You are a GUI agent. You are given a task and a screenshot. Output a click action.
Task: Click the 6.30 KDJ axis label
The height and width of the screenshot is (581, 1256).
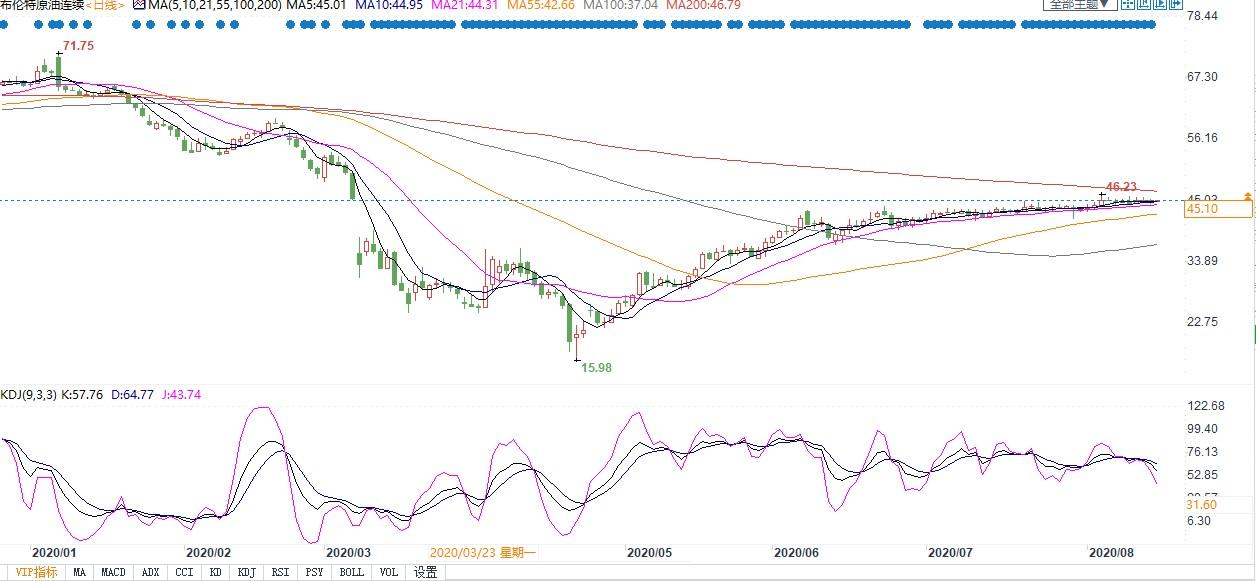[x=1198, y=521]
